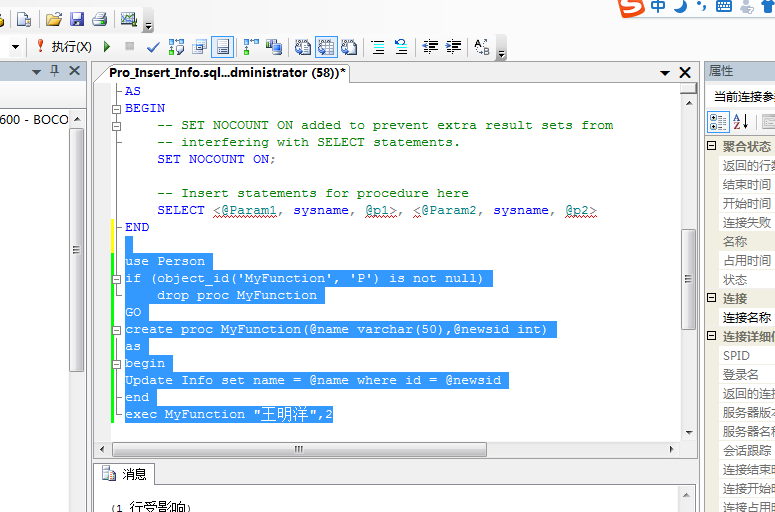This screenshot has height=512, width=775.
Task: Click the editor vertical scrollbar thumb
Action: pos(688,279)
